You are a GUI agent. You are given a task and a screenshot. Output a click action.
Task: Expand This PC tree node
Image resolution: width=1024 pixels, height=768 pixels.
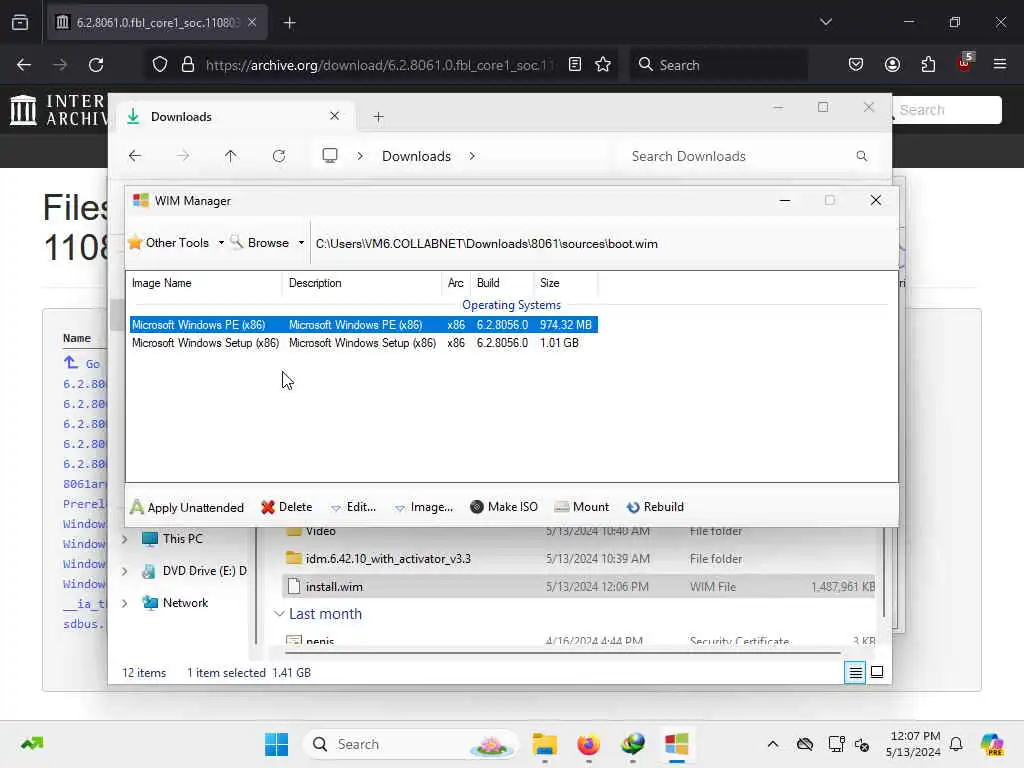[124, 539]
